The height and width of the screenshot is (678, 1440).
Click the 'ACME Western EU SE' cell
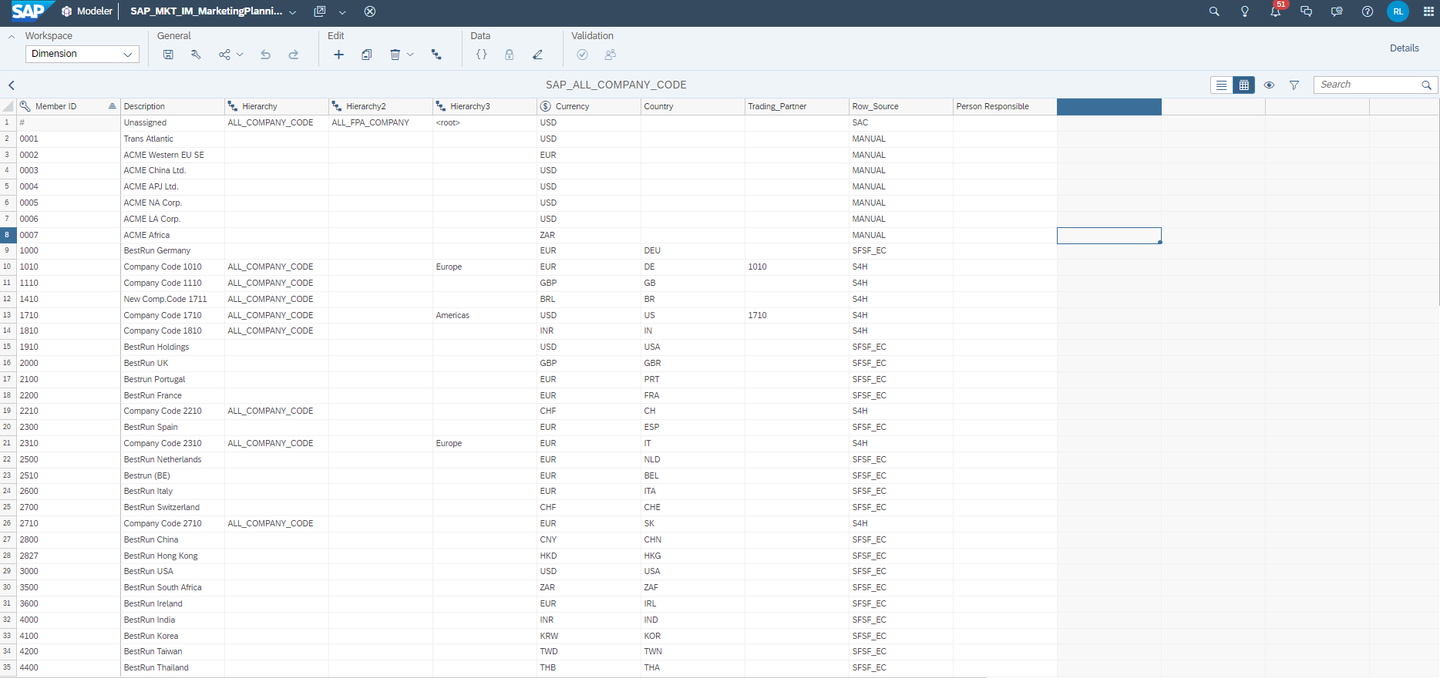[173, 155]
